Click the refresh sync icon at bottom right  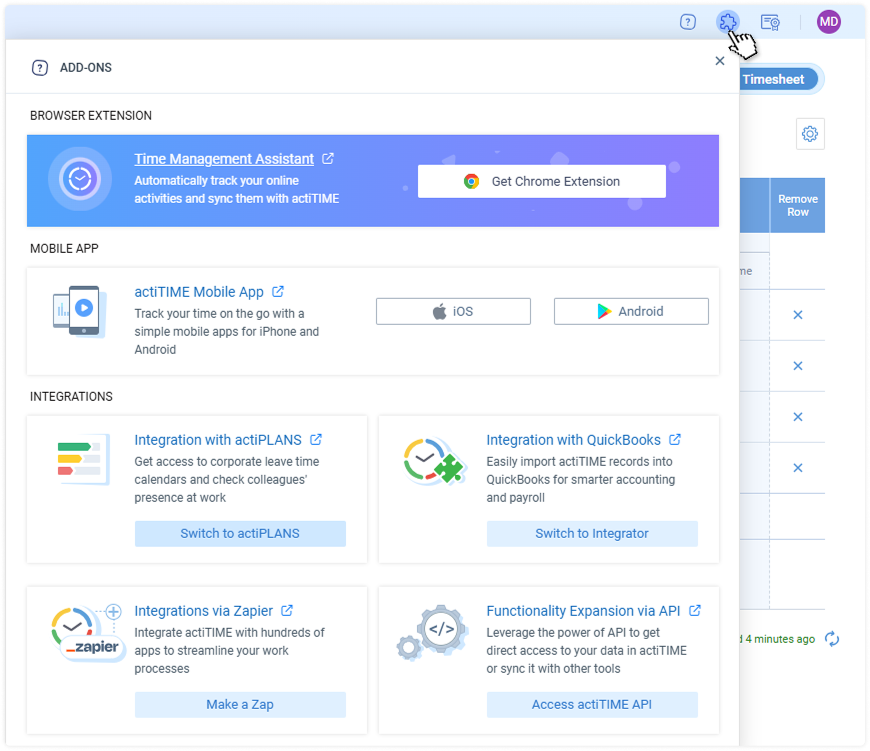832,639
